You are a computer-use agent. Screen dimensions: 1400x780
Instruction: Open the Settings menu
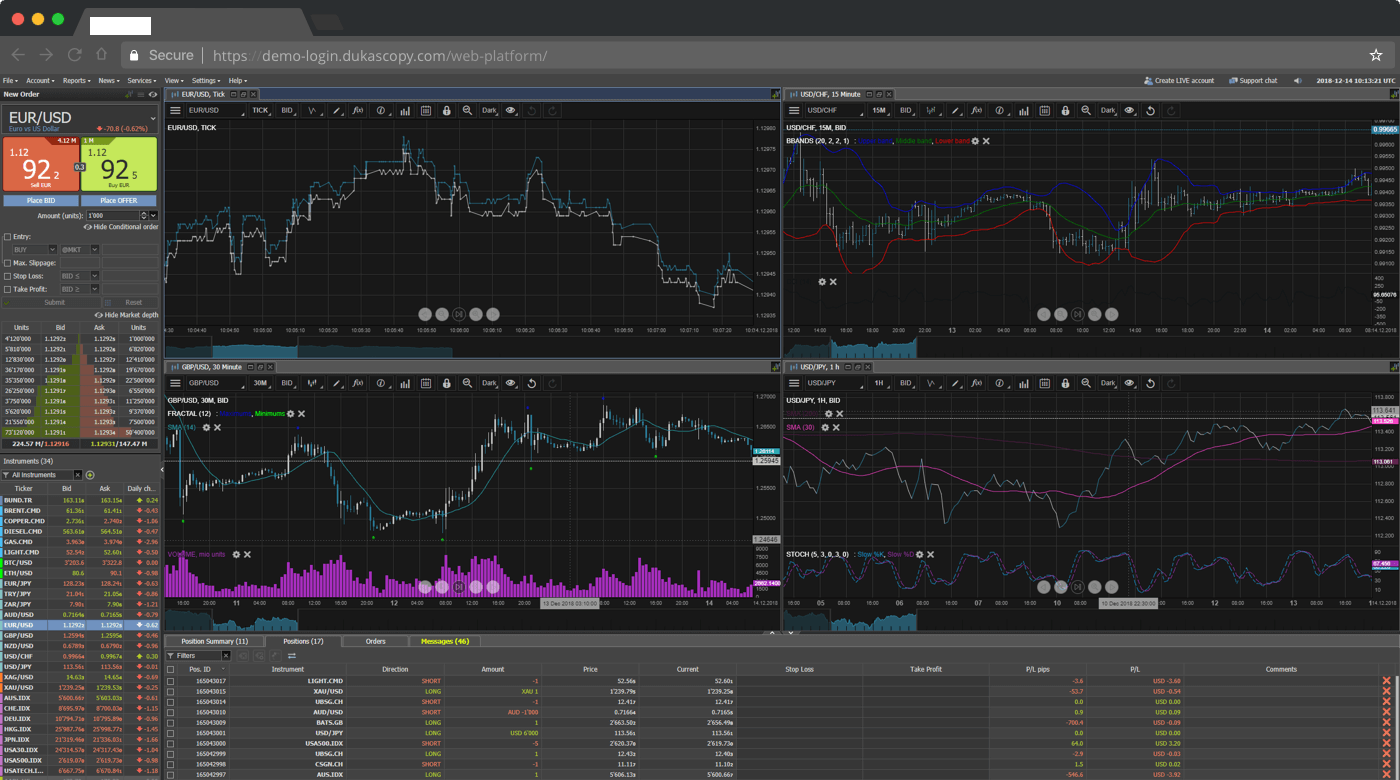click(206, 81)
